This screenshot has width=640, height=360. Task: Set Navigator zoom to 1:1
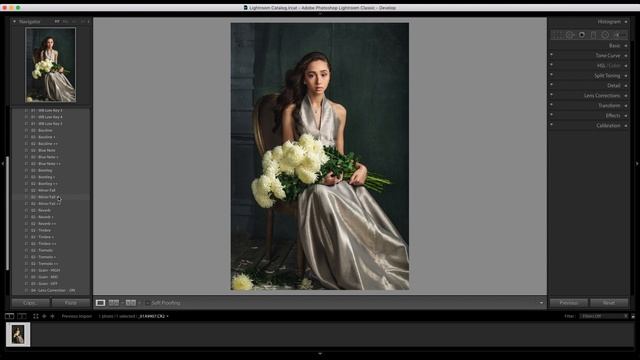pos(75,21)
